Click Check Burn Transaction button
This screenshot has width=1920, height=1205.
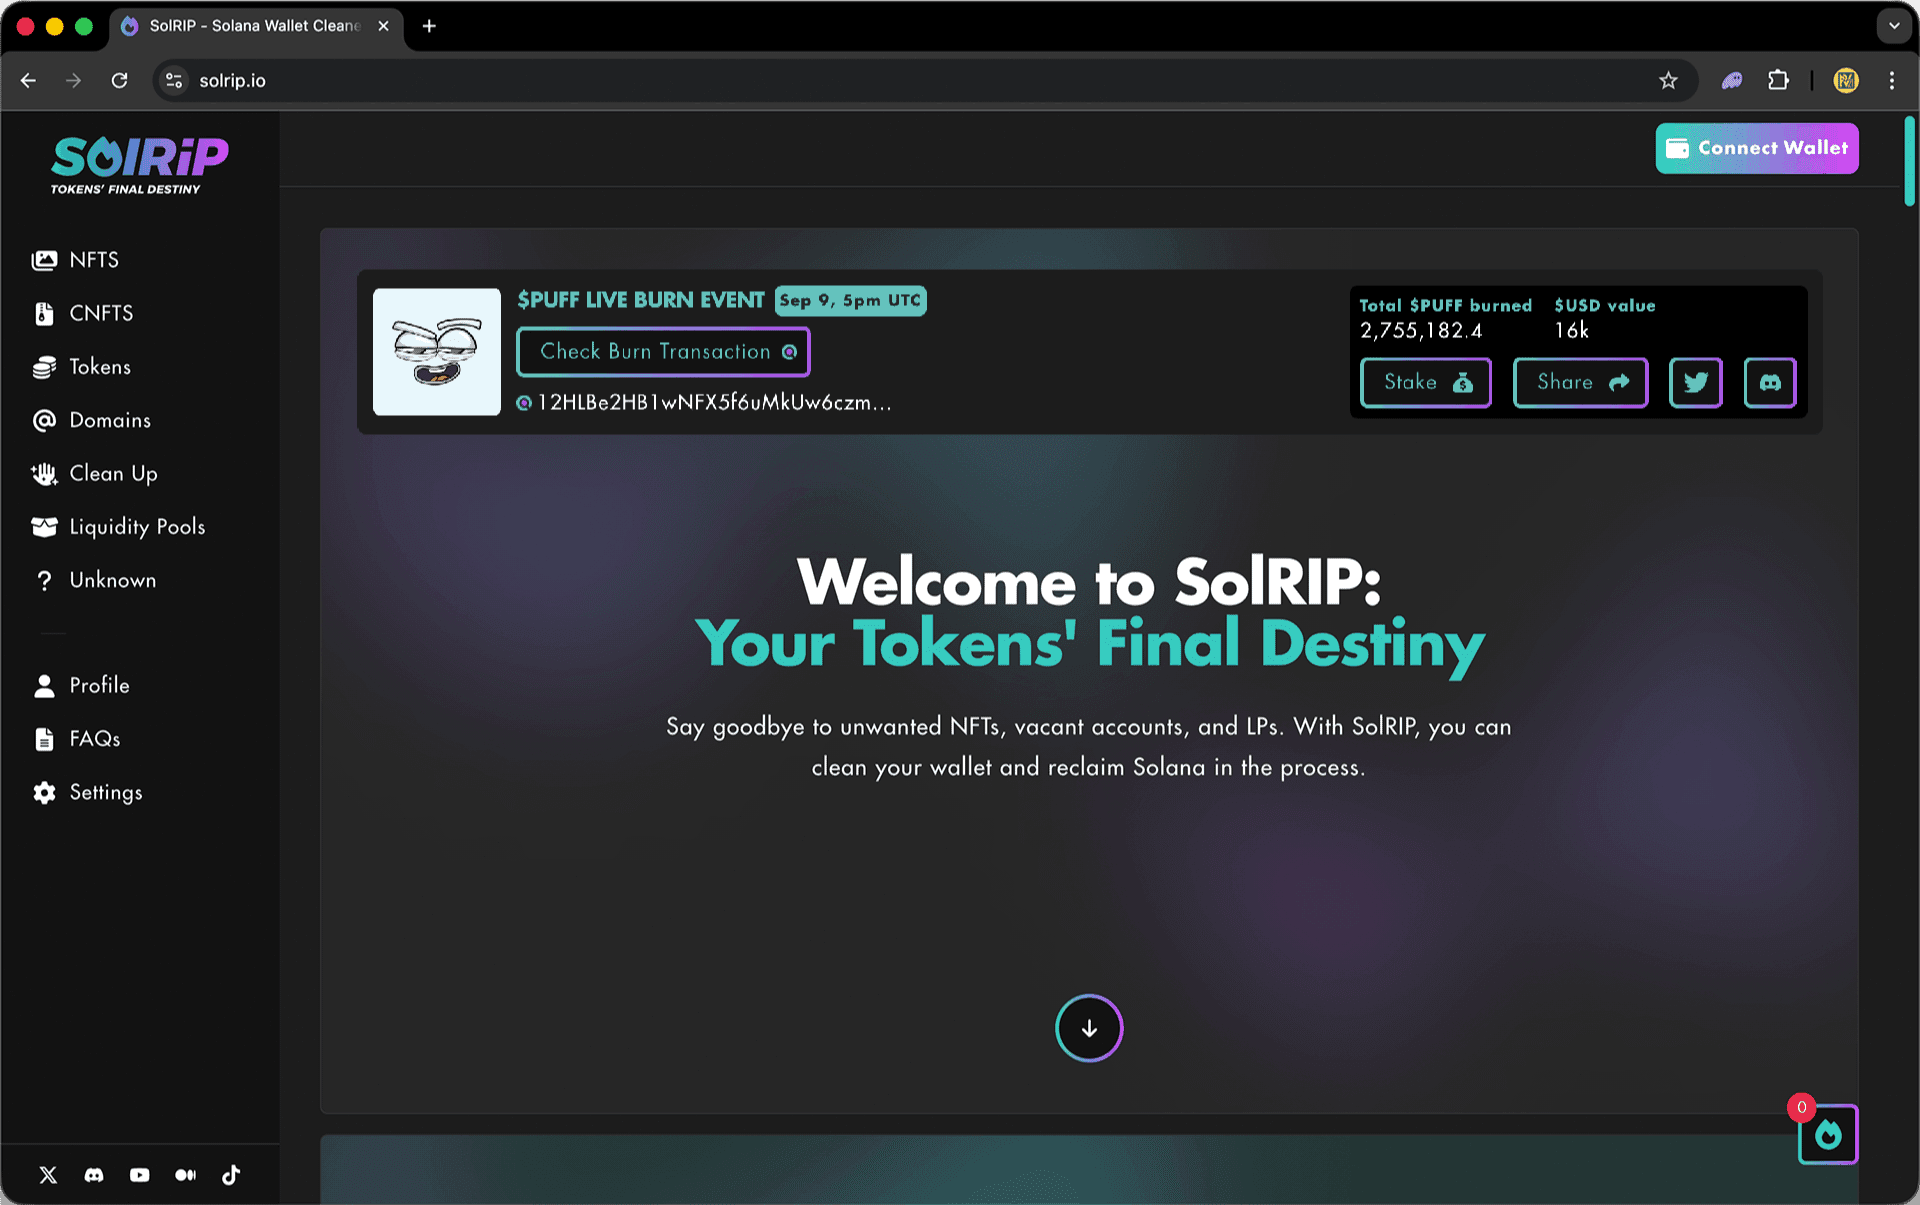663,352
